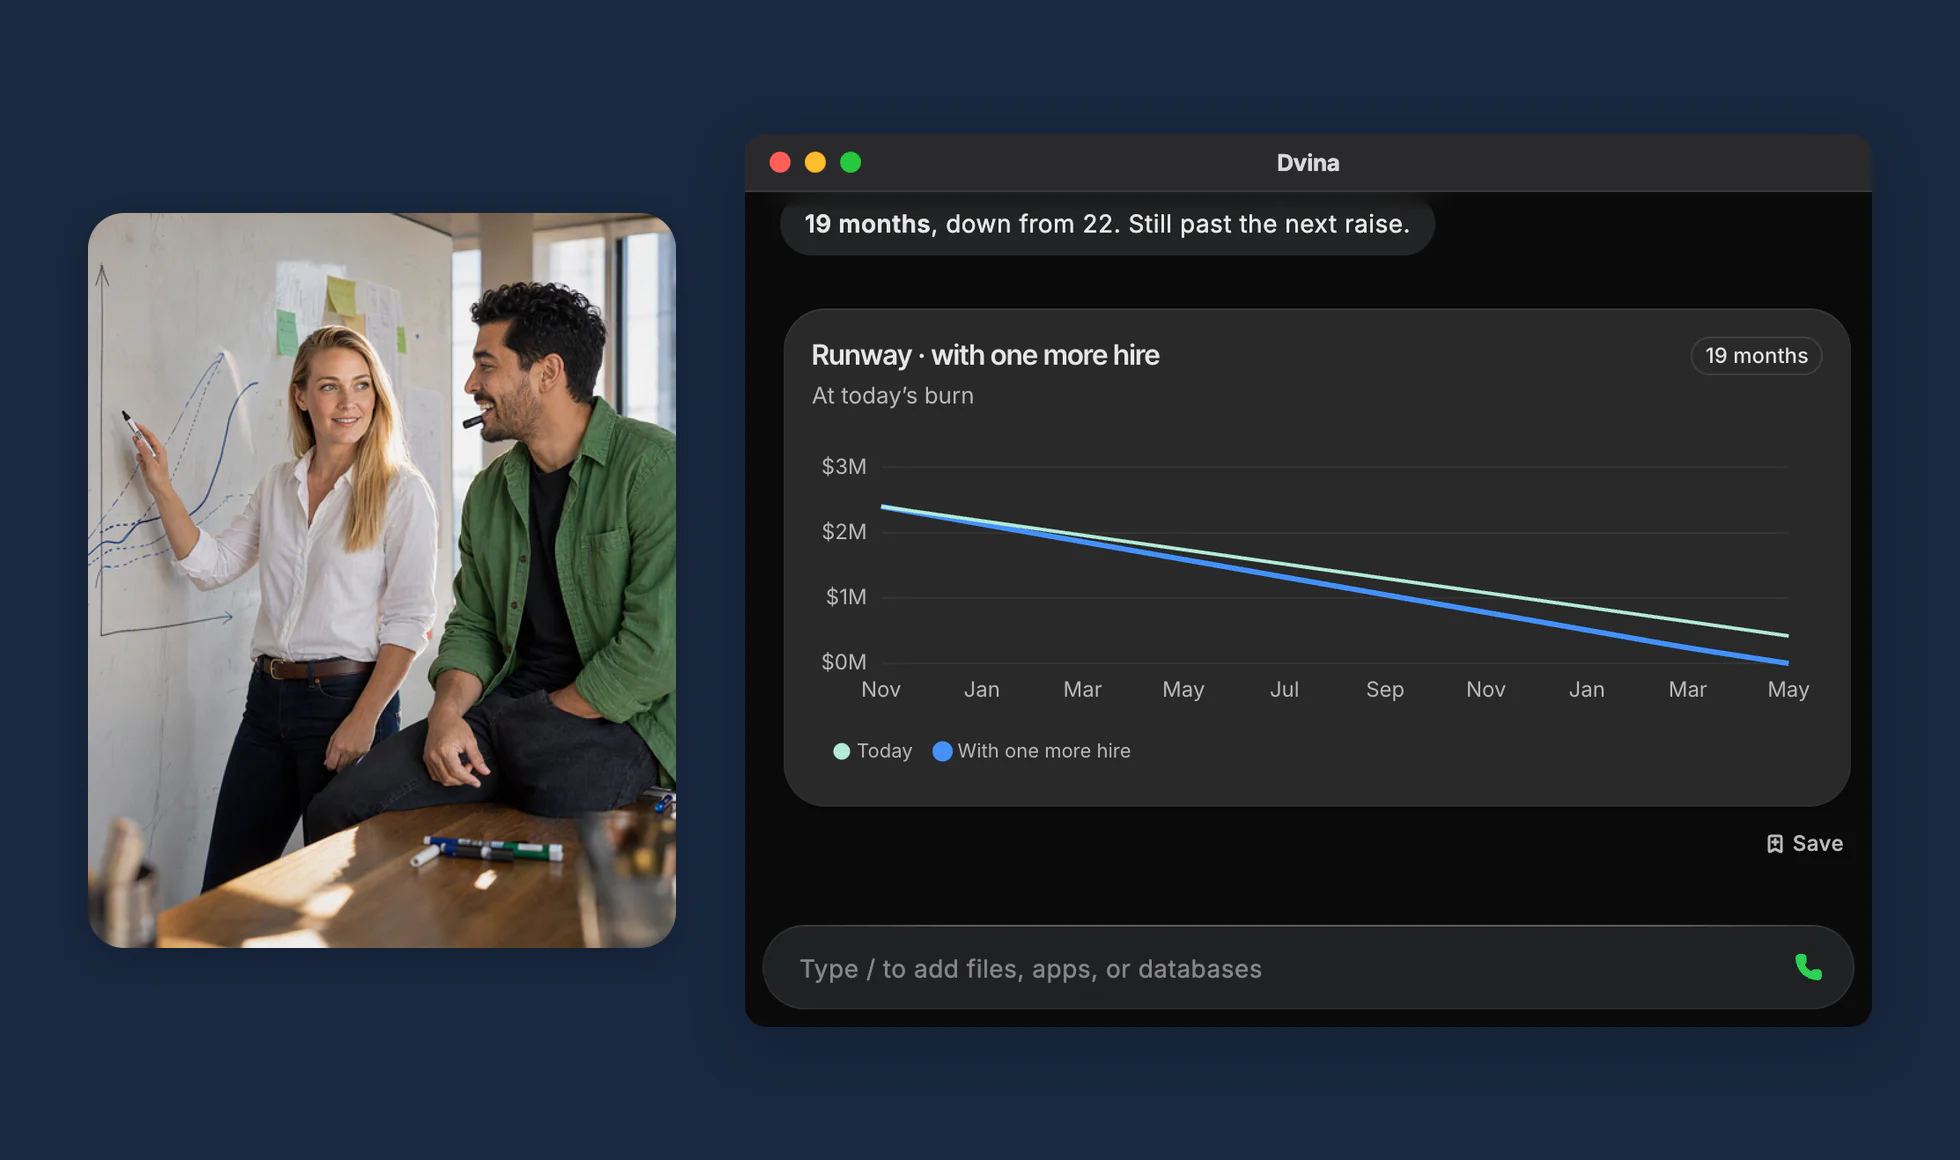This screenshot has width=1960, height=1160.
Task: Click the 'At today's burn' subtitle
Action: coord(892,396)
